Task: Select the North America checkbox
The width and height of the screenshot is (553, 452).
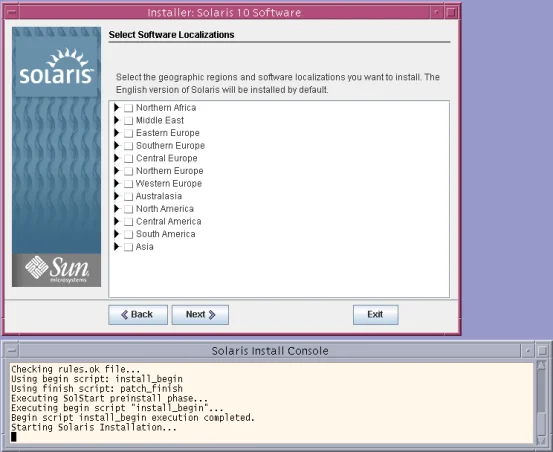Action: 128,209
